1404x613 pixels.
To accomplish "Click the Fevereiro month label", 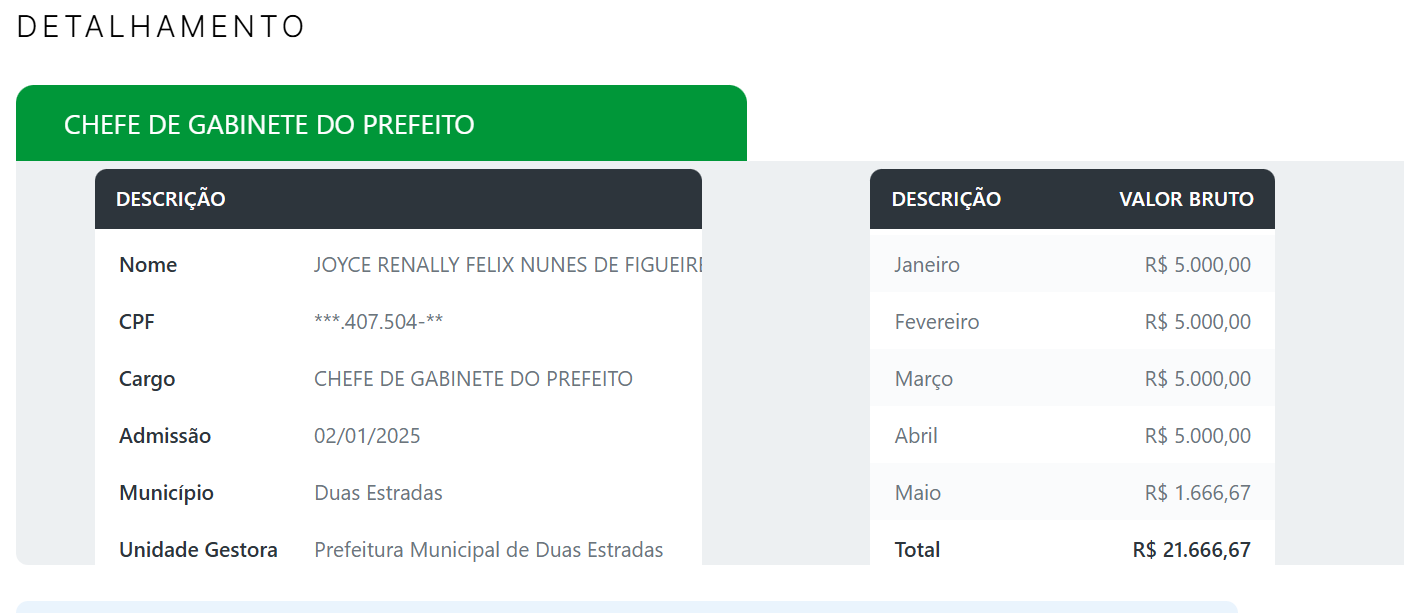I will 937,322.
